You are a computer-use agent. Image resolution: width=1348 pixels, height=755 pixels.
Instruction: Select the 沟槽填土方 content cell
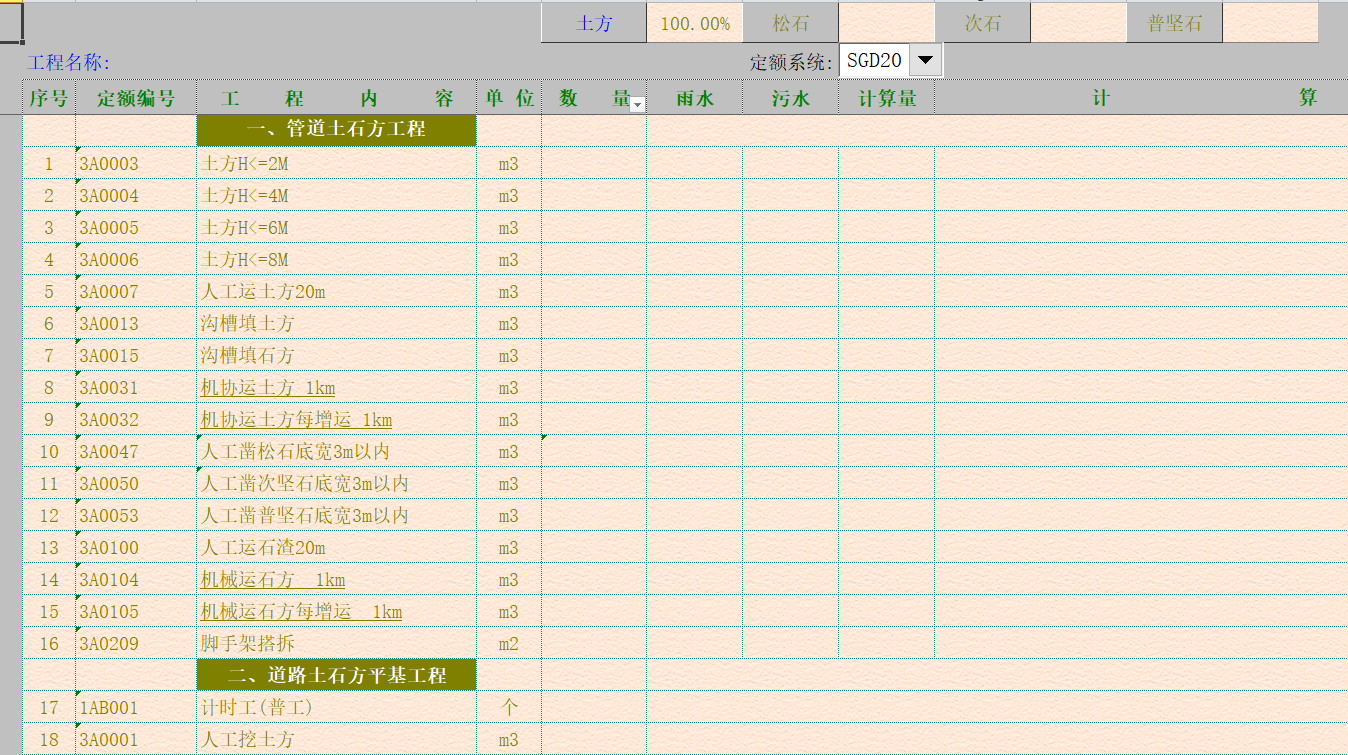coord(337,324)
